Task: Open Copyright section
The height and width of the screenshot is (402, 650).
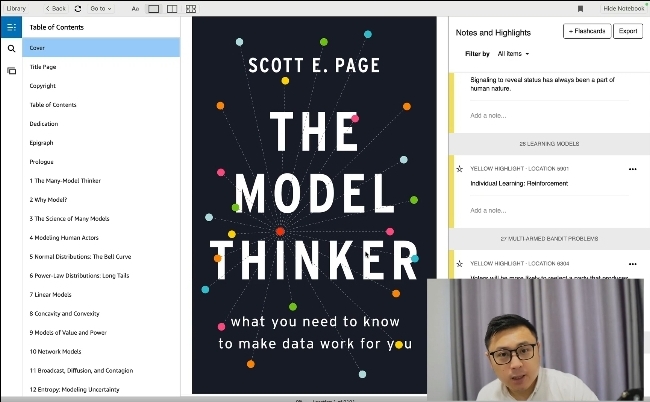Action: click(x=101, y=86)
